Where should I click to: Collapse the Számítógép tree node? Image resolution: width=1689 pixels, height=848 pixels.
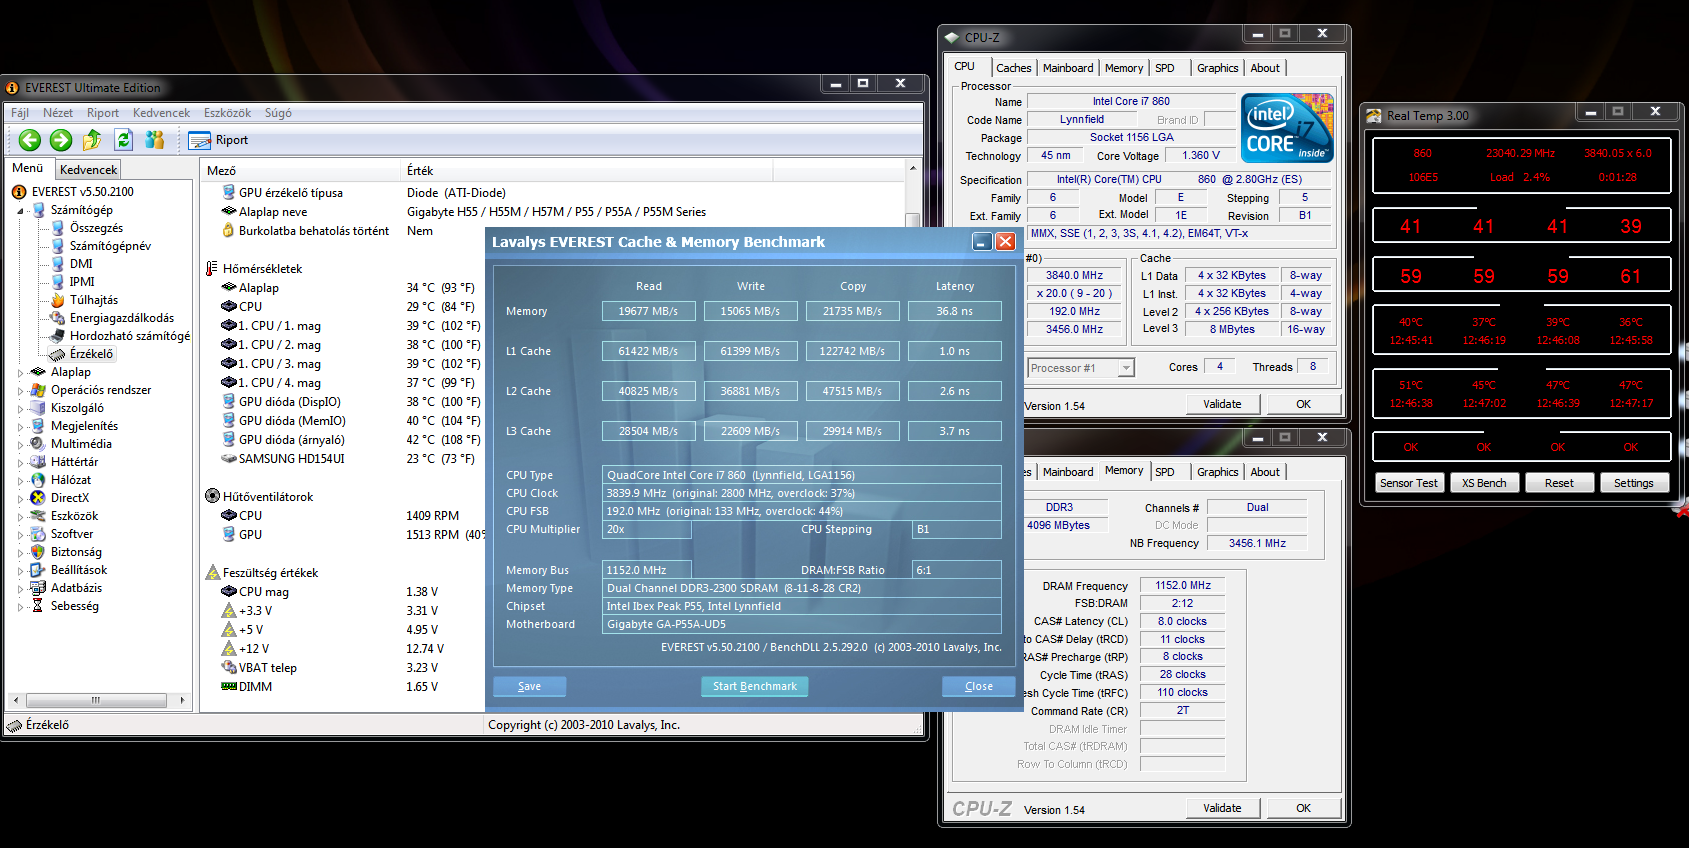point(20,211)
